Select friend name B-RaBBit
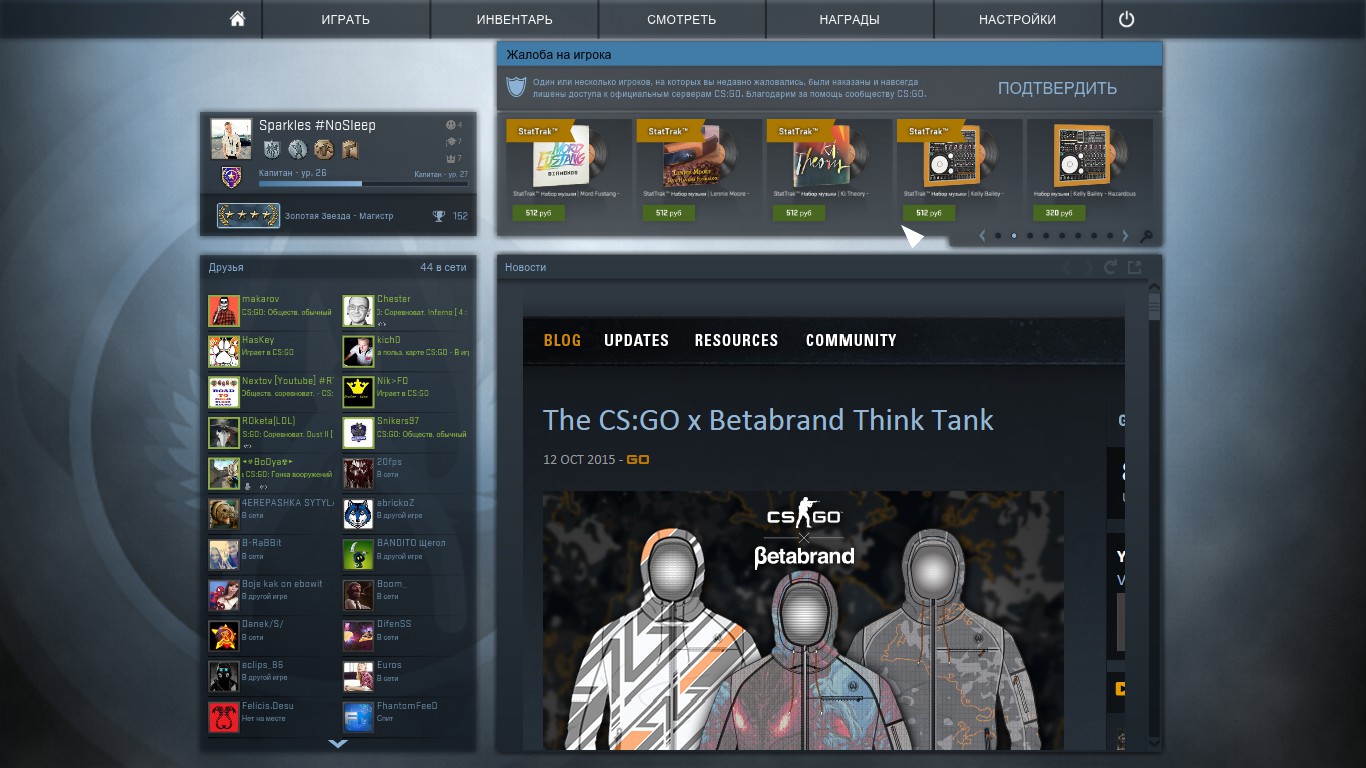Image resolution: width=1366 pixels, height=768 pixels. (x=262, y=543)
